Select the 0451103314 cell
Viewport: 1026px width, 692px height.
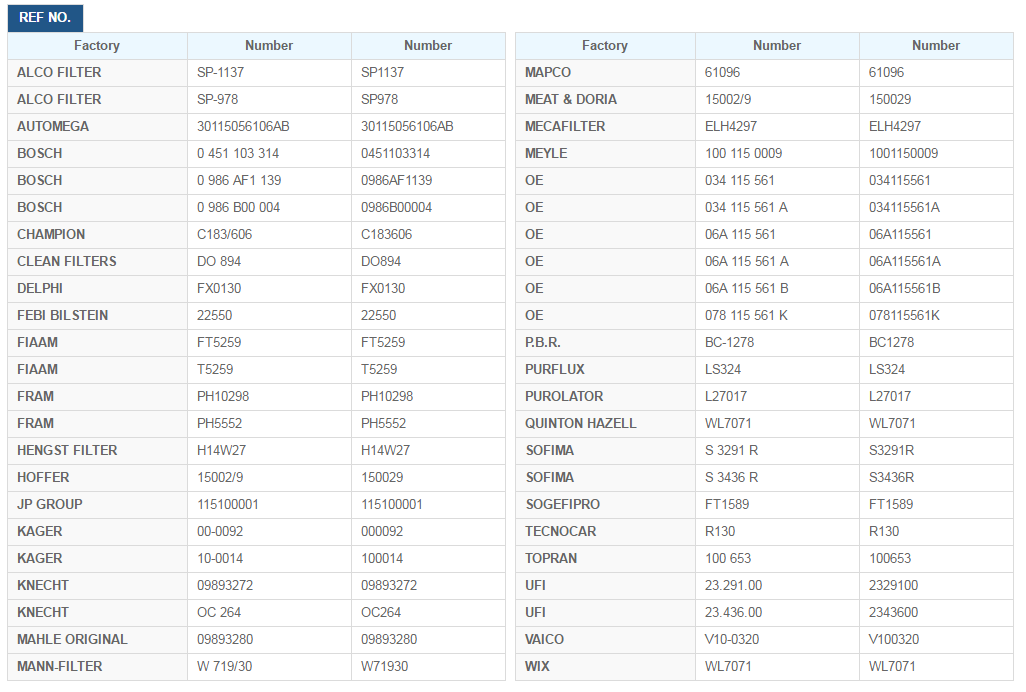pos(428,154)
